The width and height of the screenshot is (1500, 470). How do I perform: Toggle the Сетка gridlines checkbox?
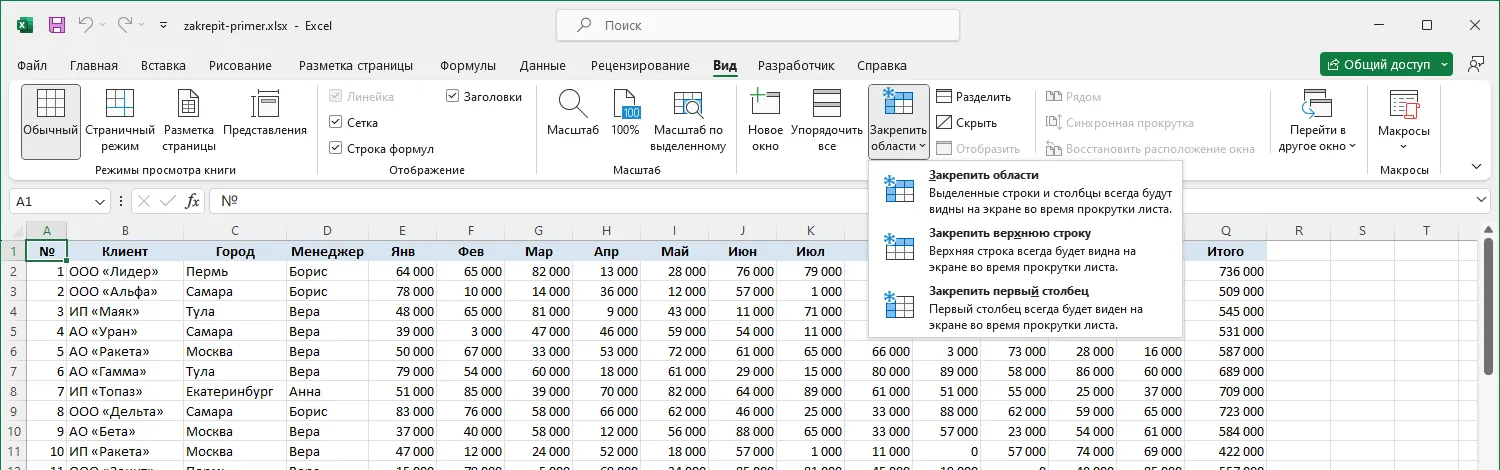pos(354,123)
